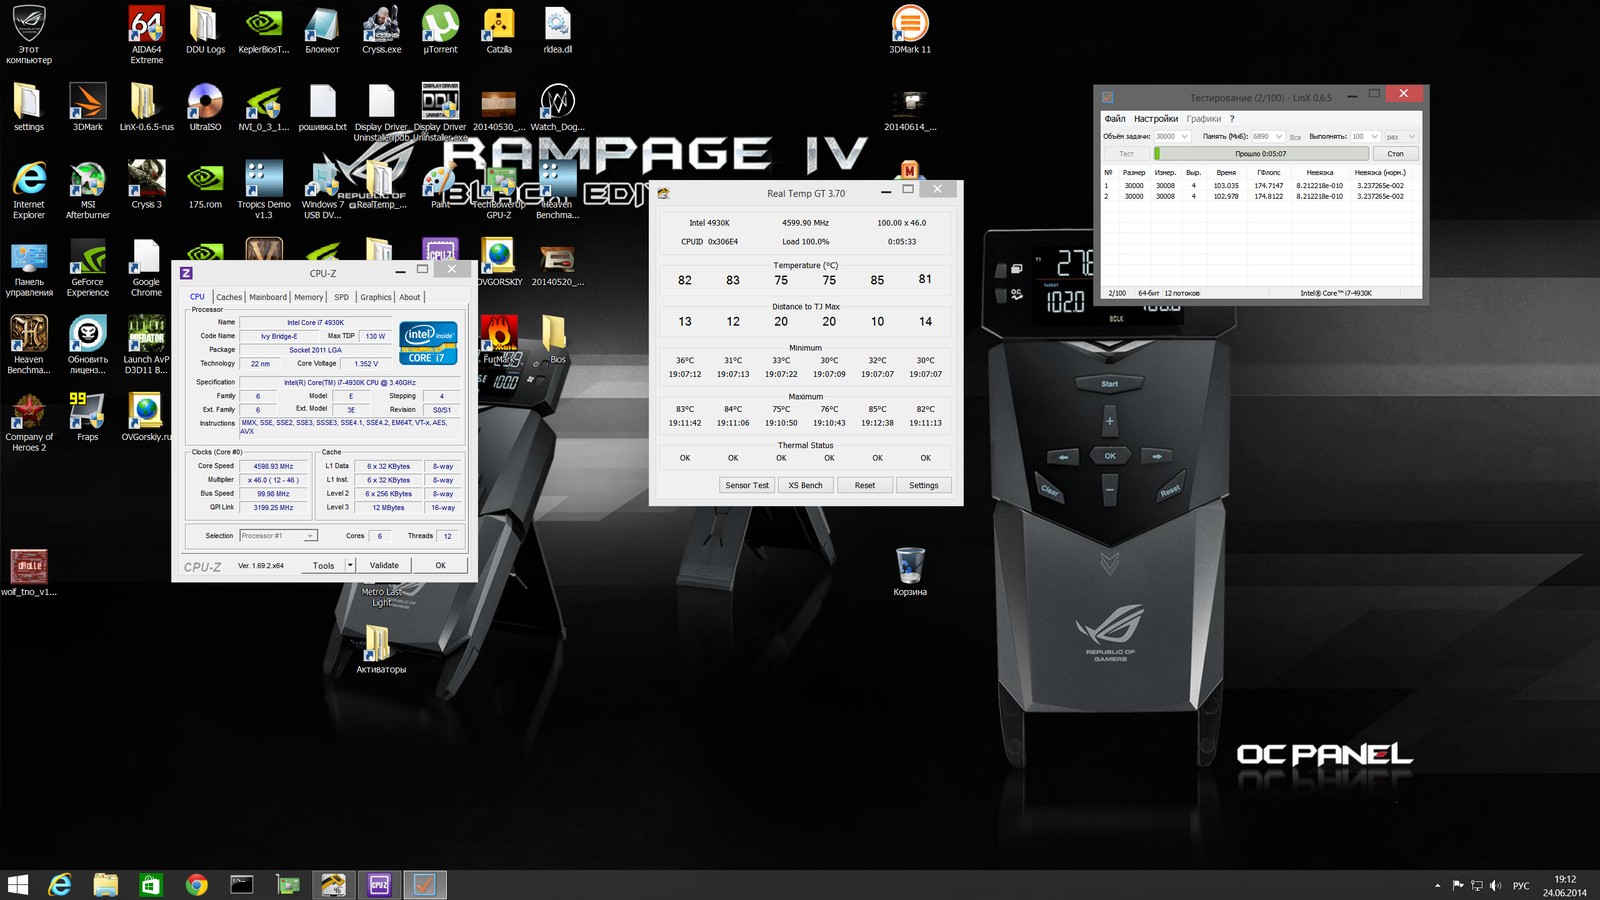Open Internet Explorer from the taskbar

coord(60,885)
